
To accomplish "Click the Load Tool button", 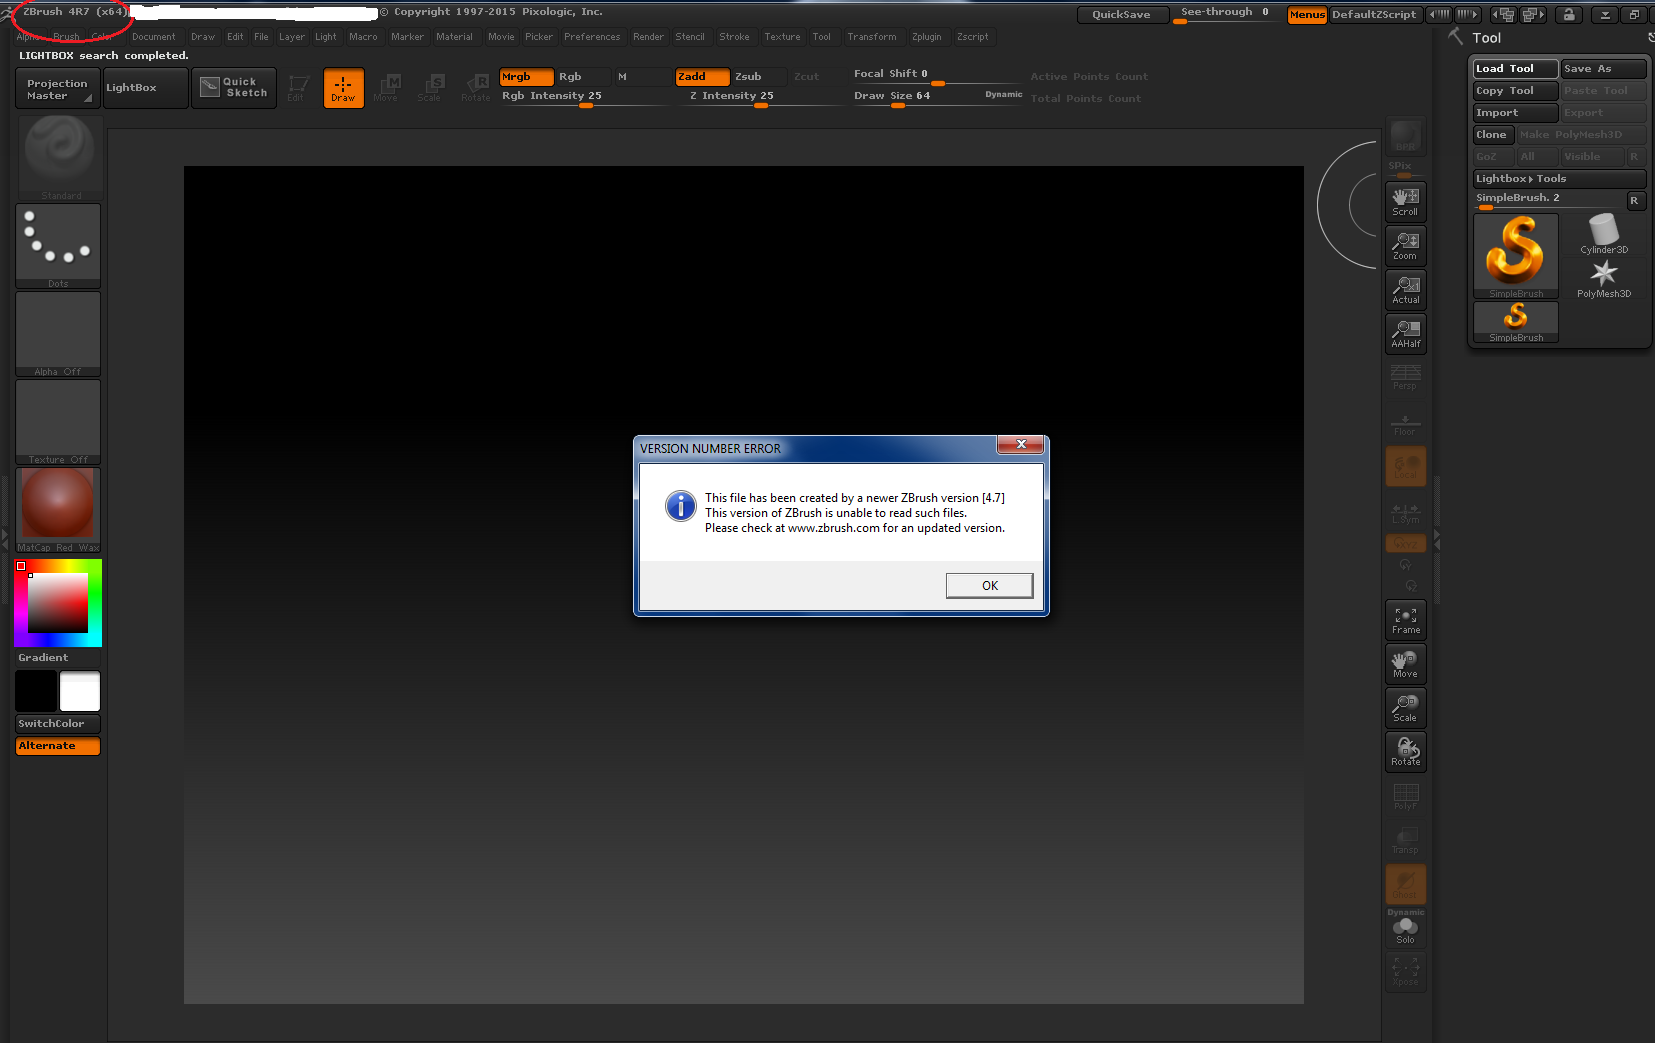I will [1514, 69].
